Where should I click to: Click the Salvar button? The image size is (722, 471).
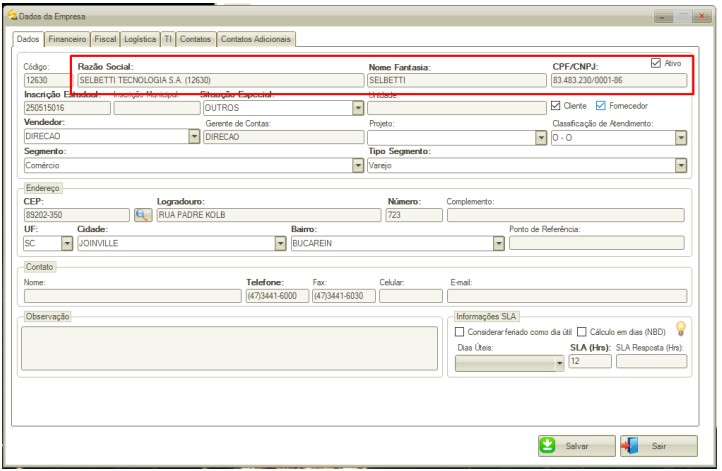576,446
